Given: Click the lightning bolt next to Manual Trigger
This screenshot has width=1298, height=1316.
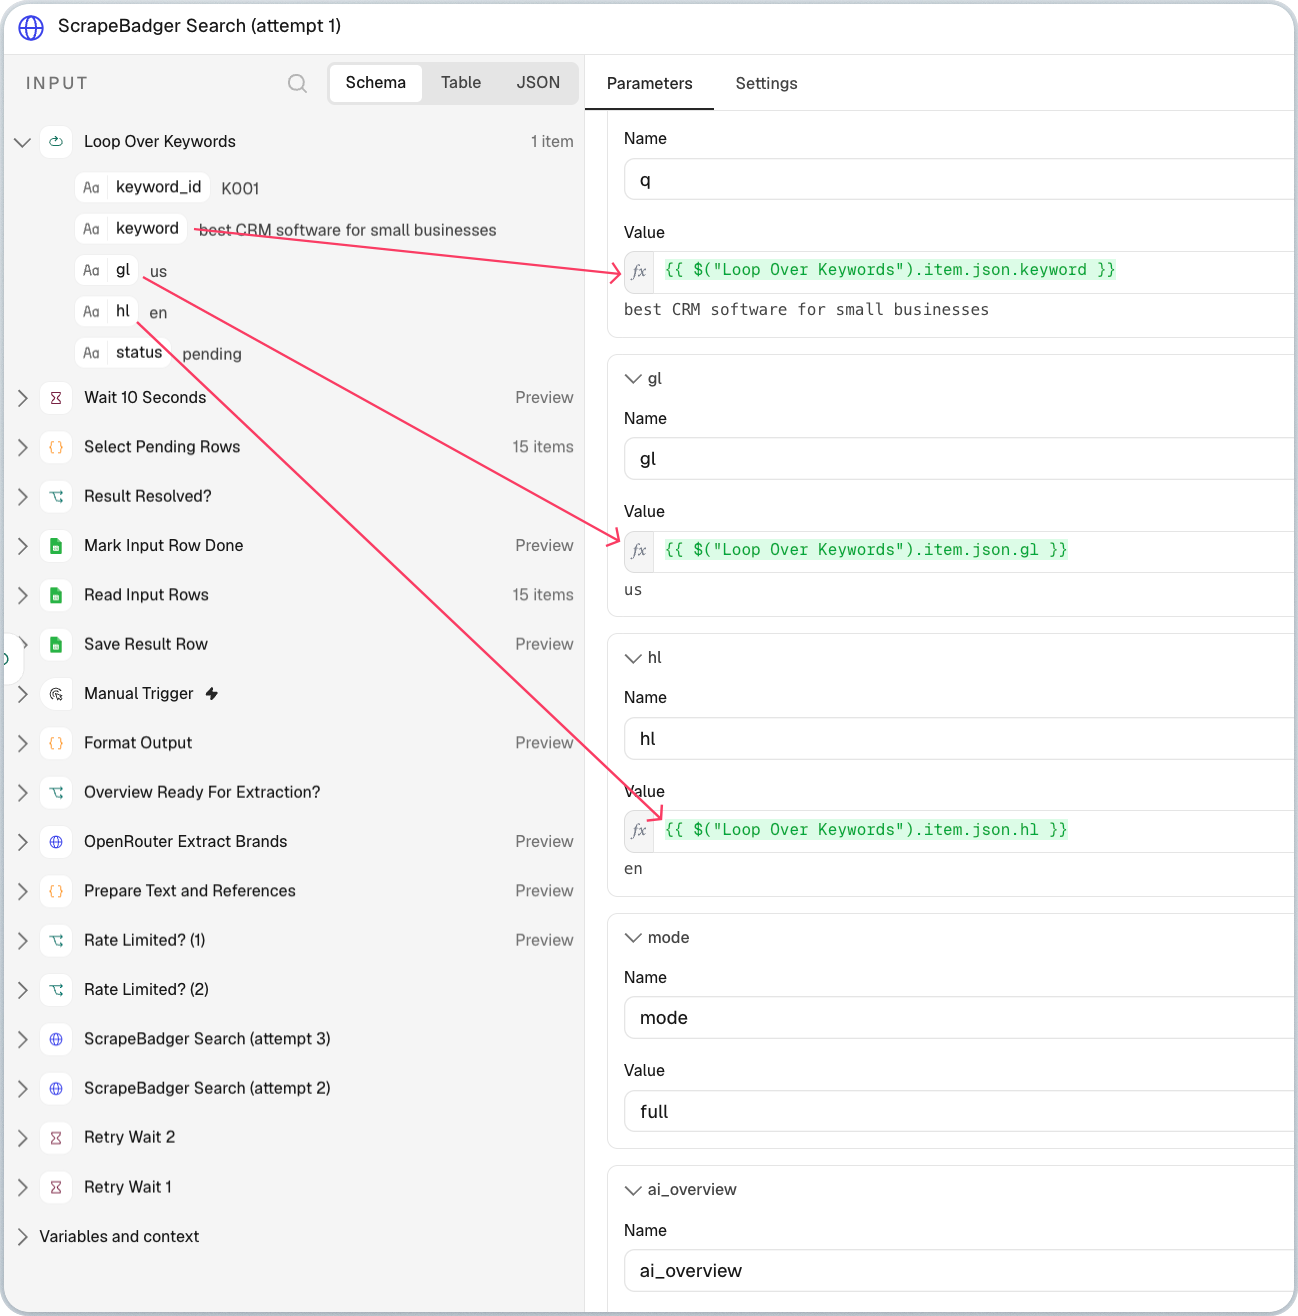Looking at the screenshot, I should pos(212,693).
